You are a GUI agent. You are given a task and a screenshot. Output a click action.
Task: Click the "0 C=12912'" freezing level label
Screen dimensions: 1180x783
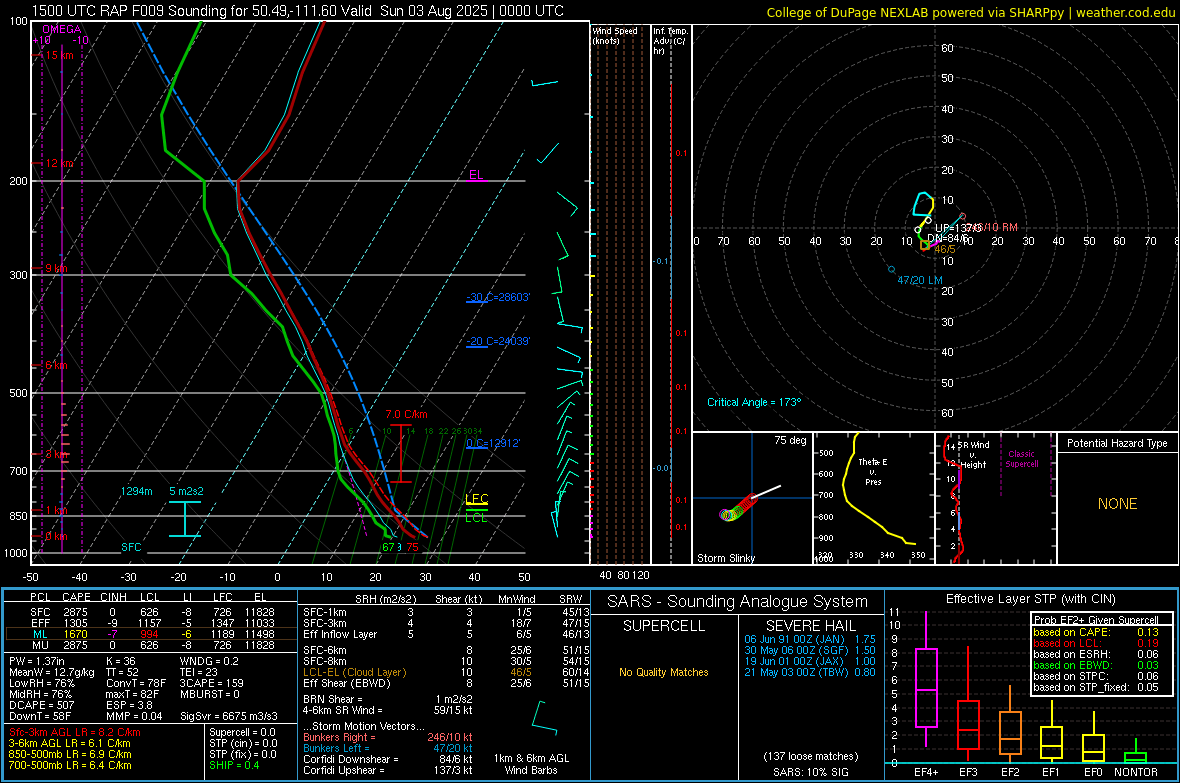(x=493, y=443)
